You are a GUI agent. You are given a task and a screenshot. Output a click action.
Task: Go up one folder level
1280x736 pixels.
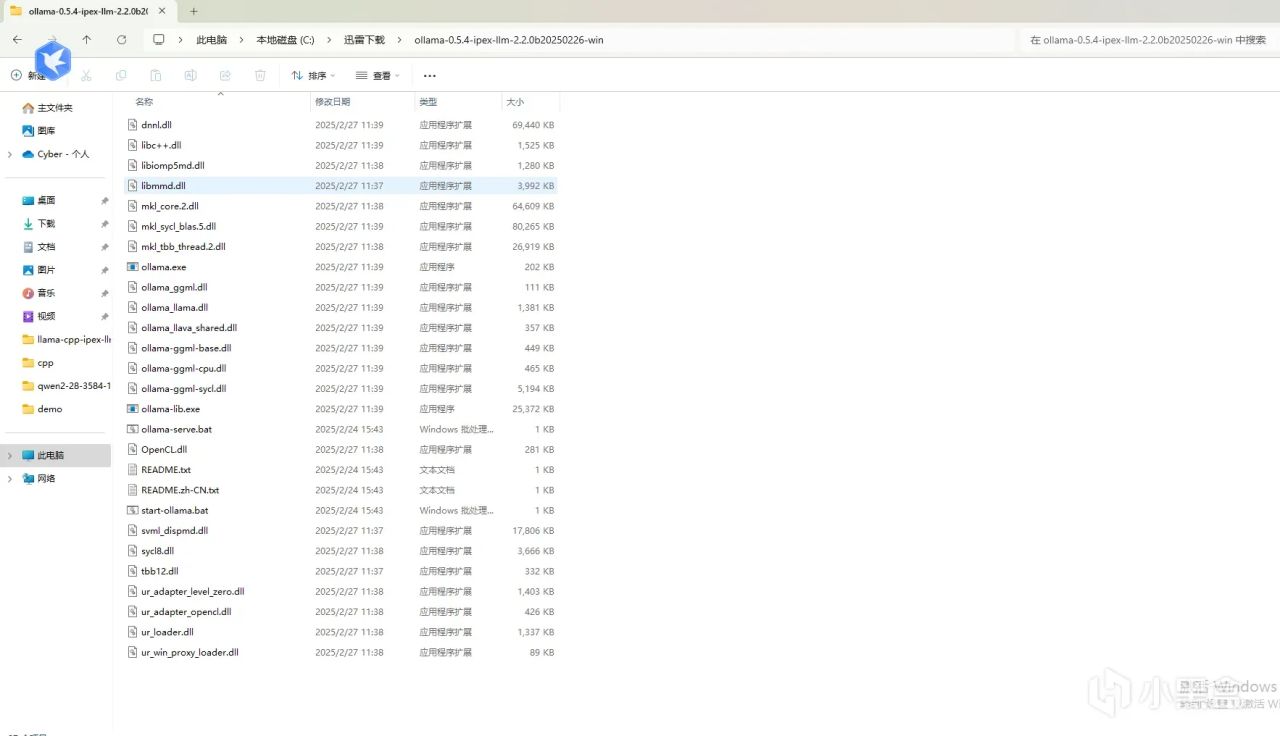(87, 40)
